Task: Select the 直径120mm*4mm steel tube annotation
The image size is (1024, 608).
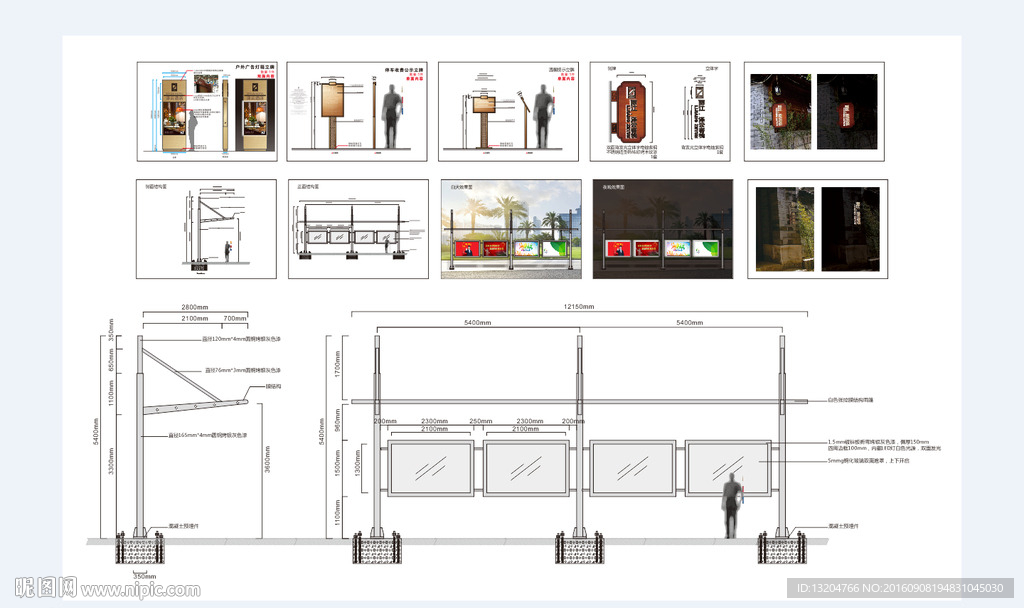Action: [x=242, y=339]
